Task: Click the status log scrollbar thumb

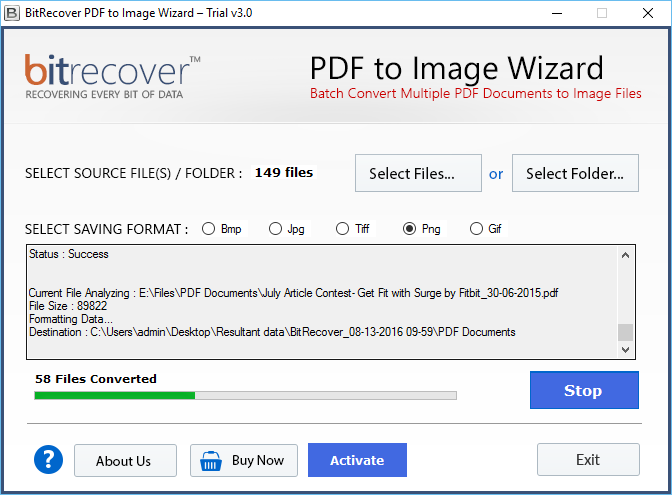Action: point(625,332)
